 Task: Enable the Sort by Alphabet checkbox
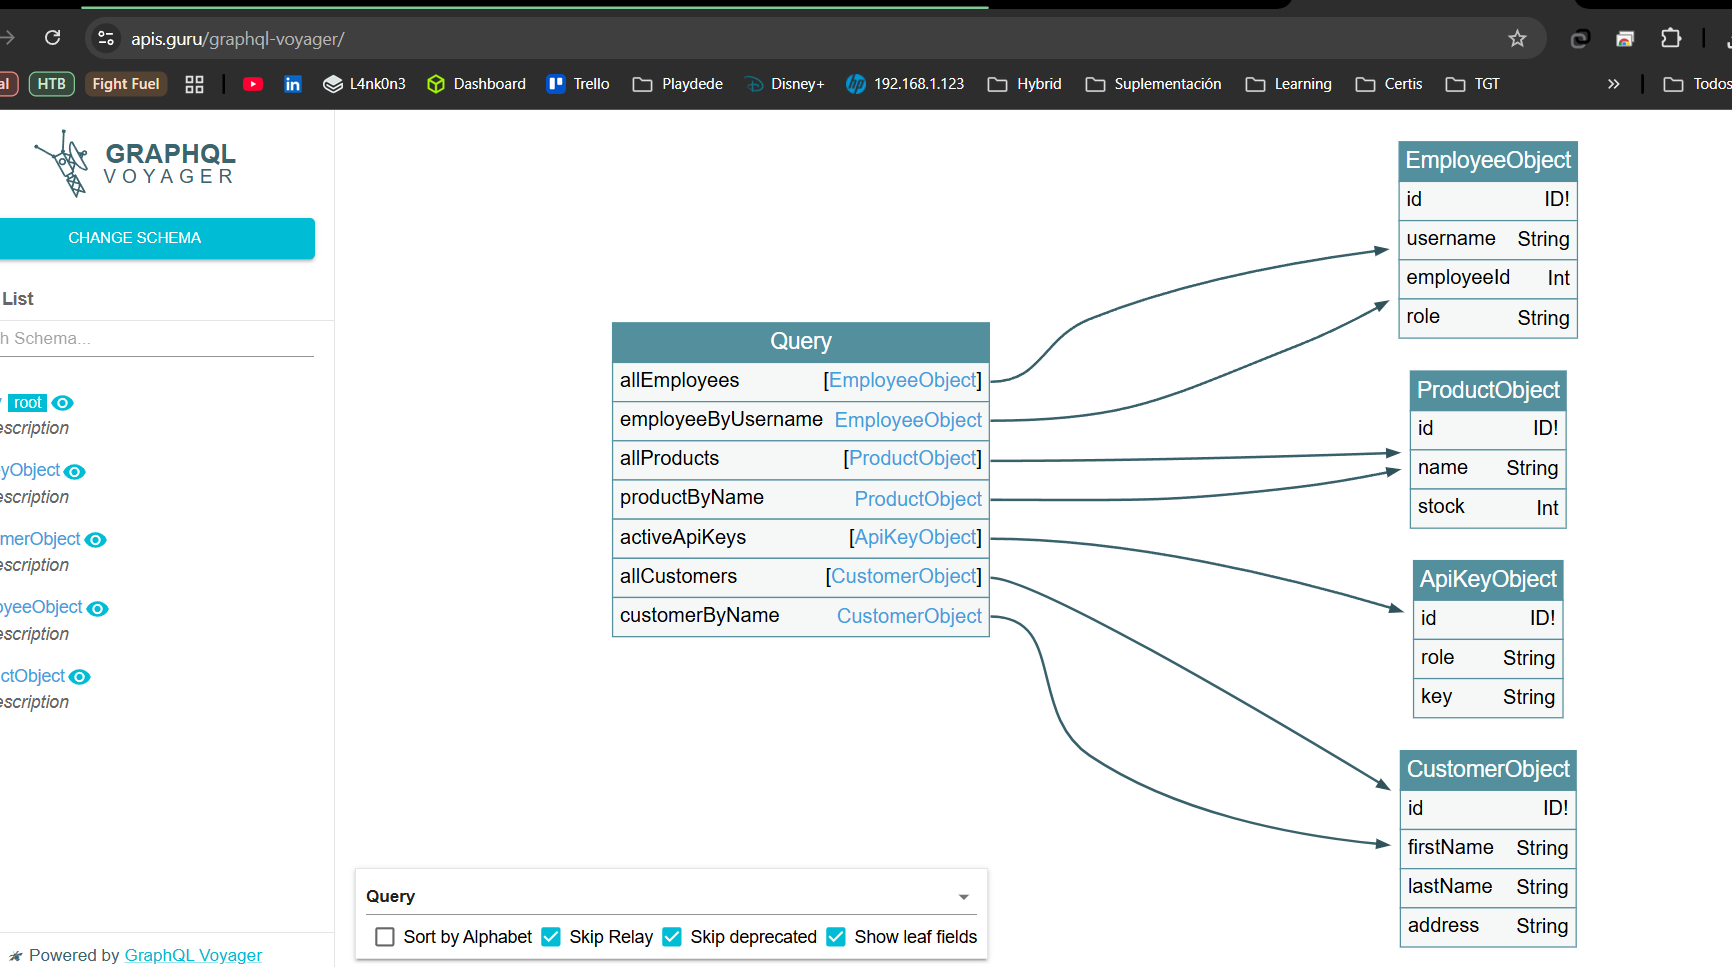tap(385, 937)
